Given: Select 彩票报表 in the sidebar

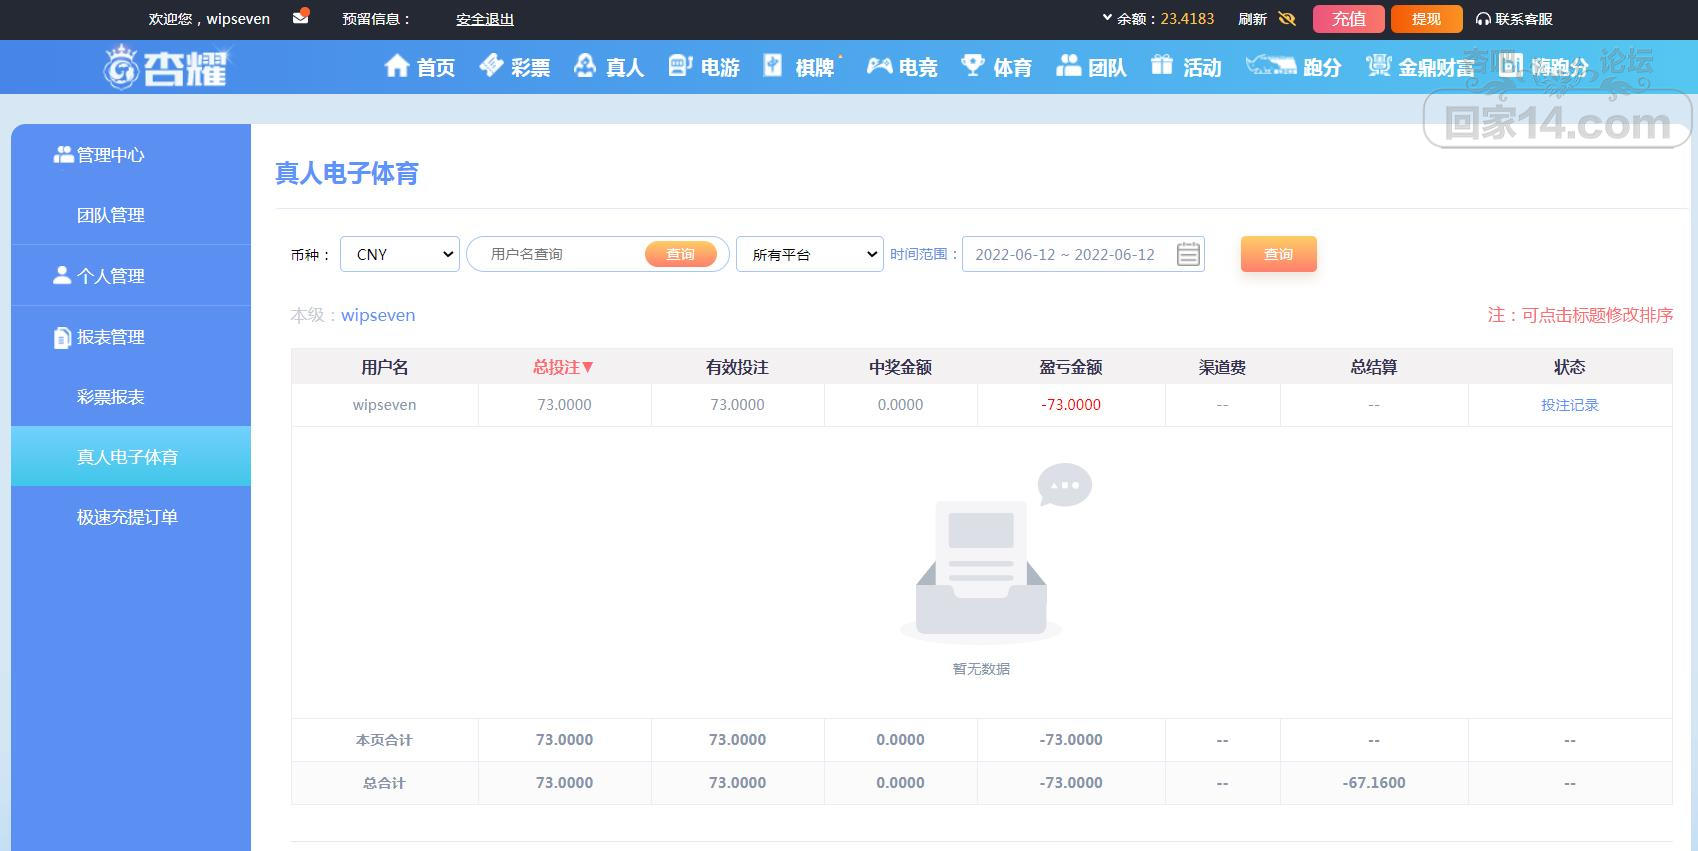Looking at the screenshot, I should [111, 397].
